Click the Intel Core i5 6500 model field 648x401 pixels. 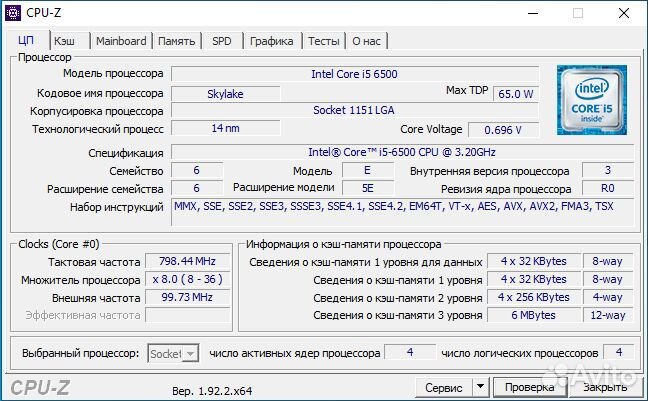pyautogui.click(x=355, y=74)
